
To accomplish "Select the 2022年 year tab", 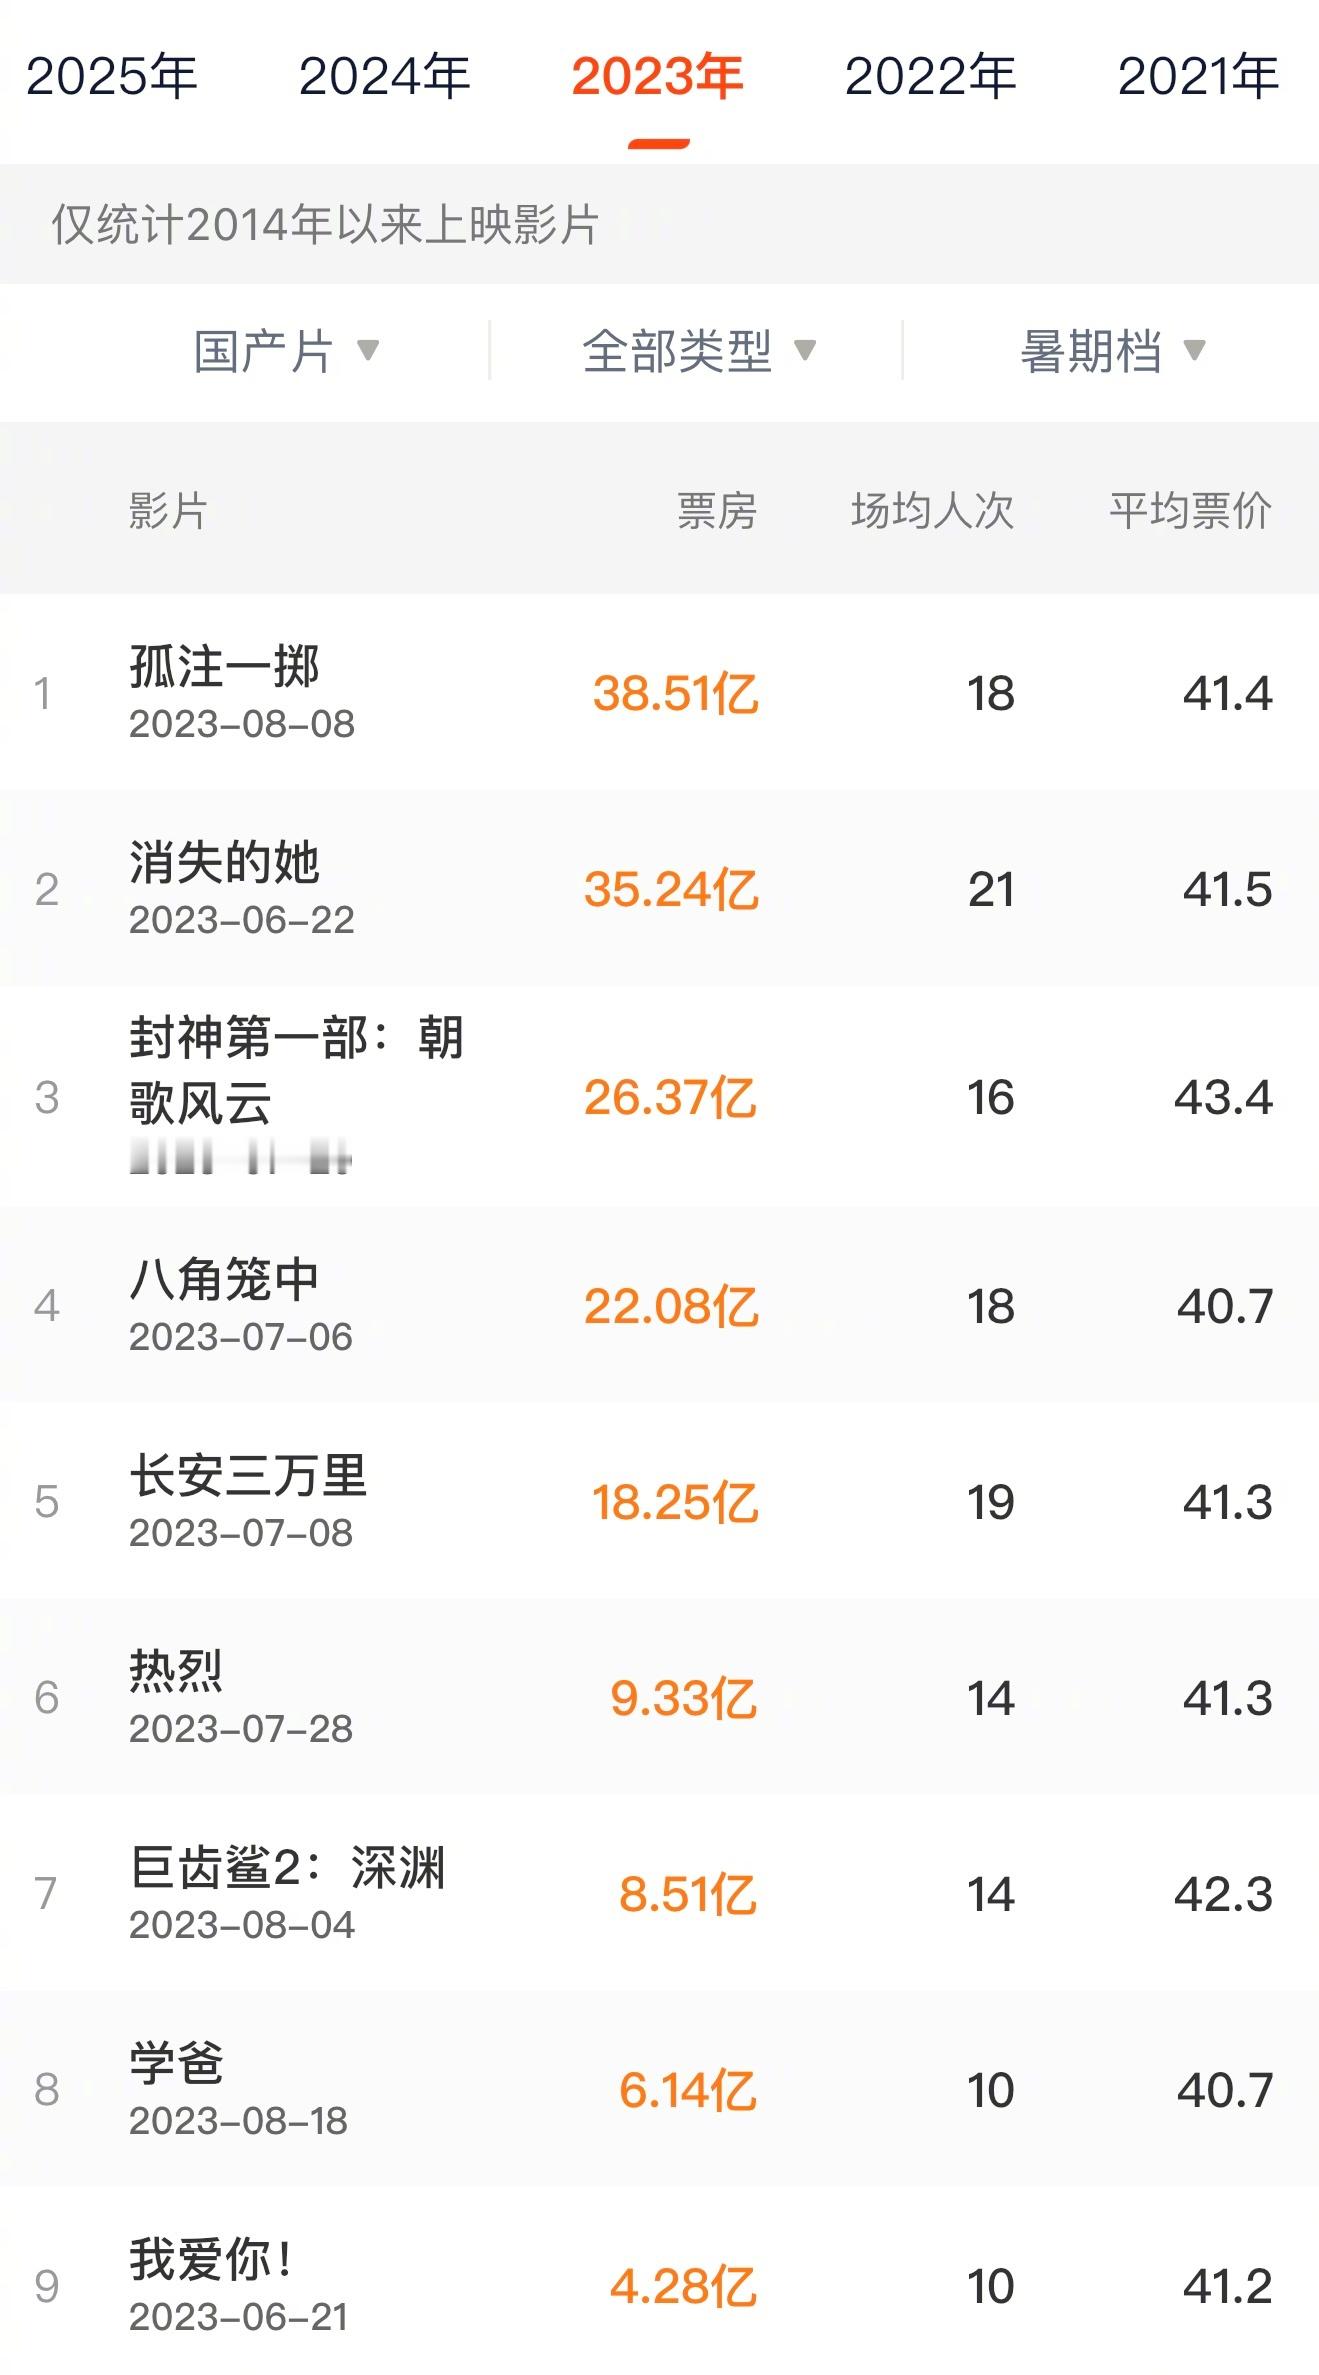I will click(930, 77).
